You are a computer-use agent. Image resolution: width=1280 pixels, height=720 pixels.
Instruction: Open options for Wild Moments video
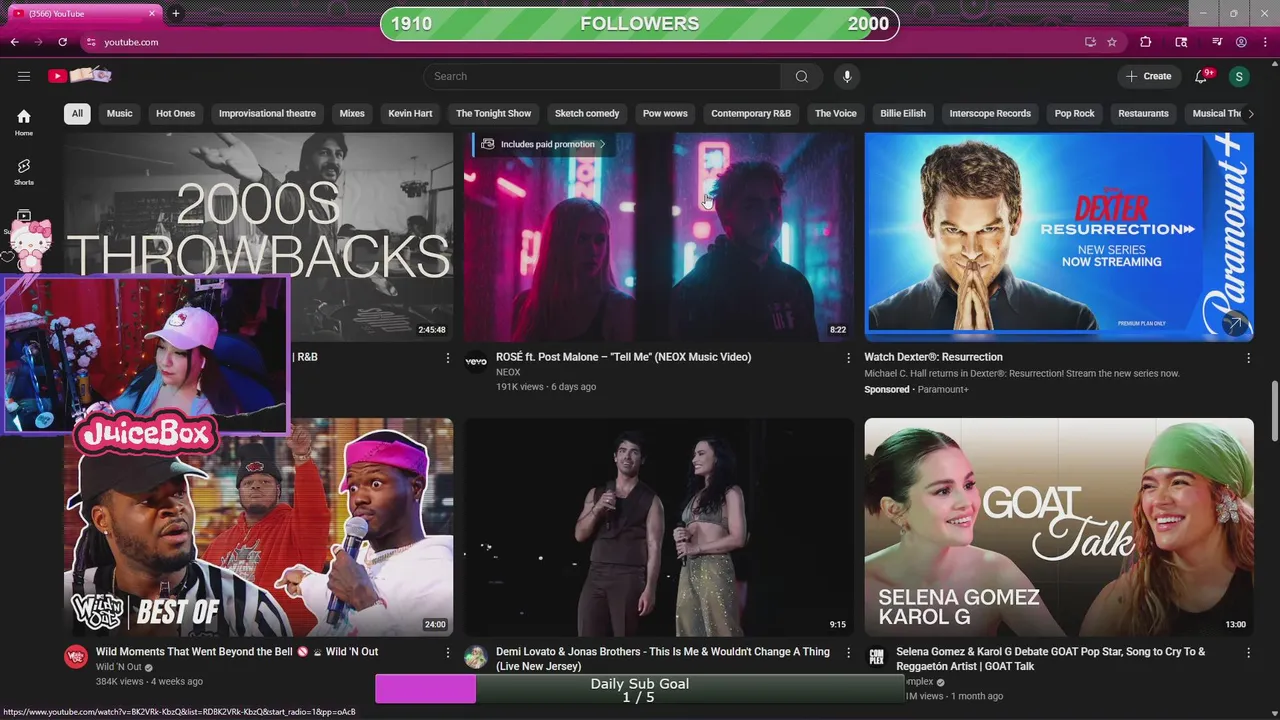point(448,653)
